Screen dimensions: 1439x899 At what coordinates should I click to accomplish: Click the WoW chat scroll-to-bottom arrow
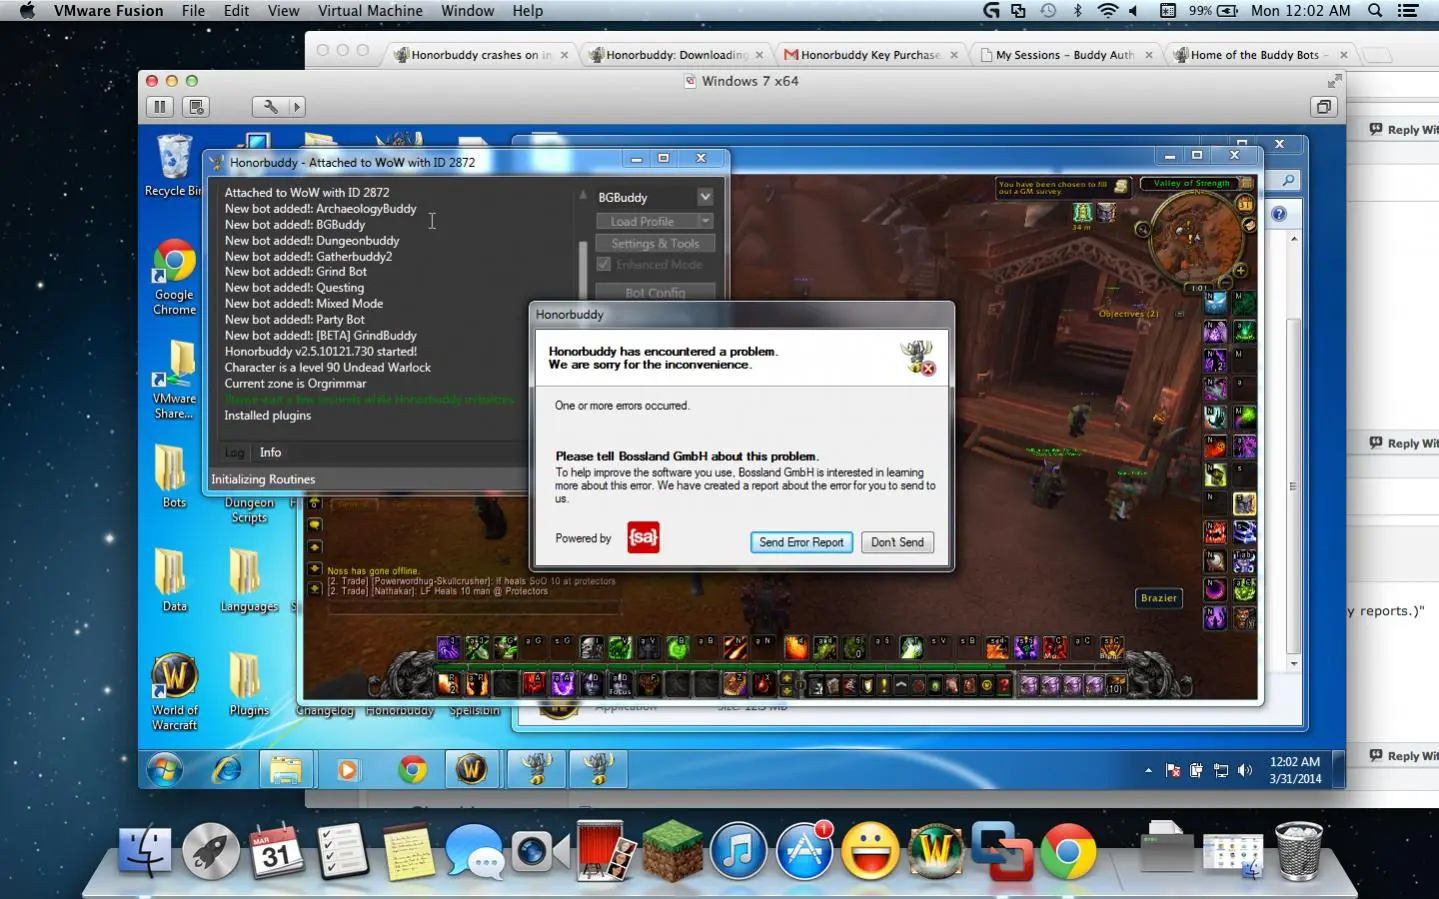314,590
